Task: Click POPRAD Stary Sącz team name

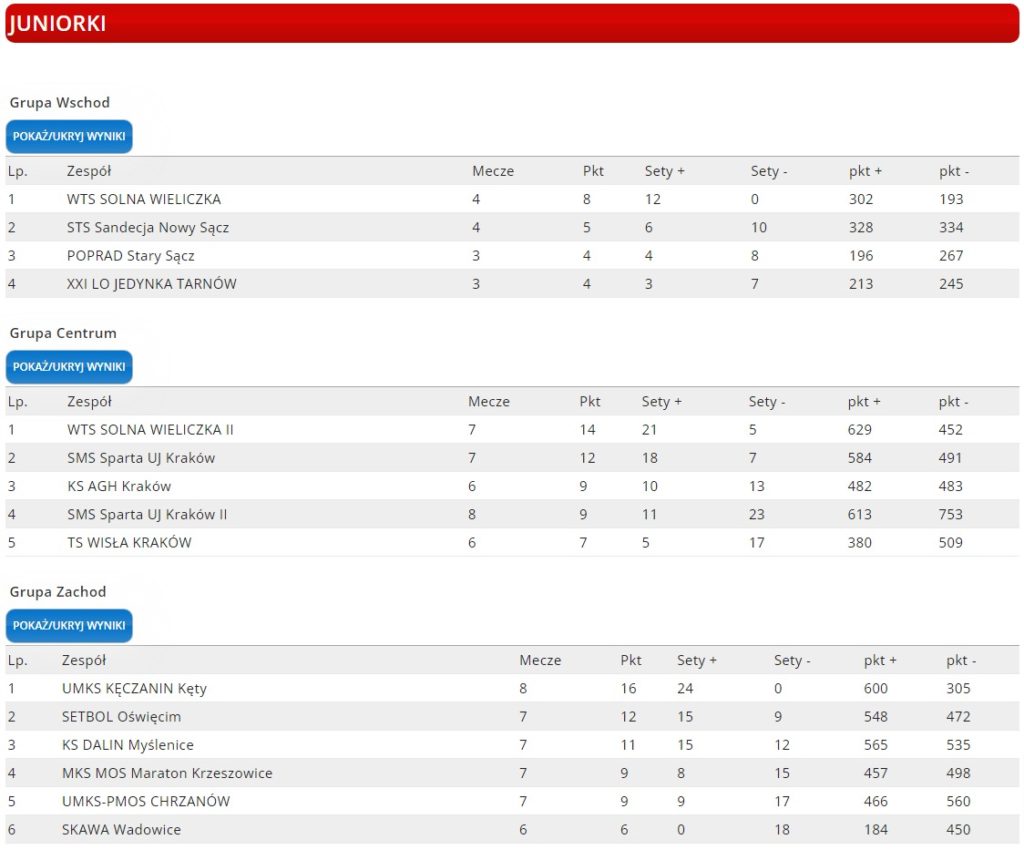Action: (x=131, y=256)
